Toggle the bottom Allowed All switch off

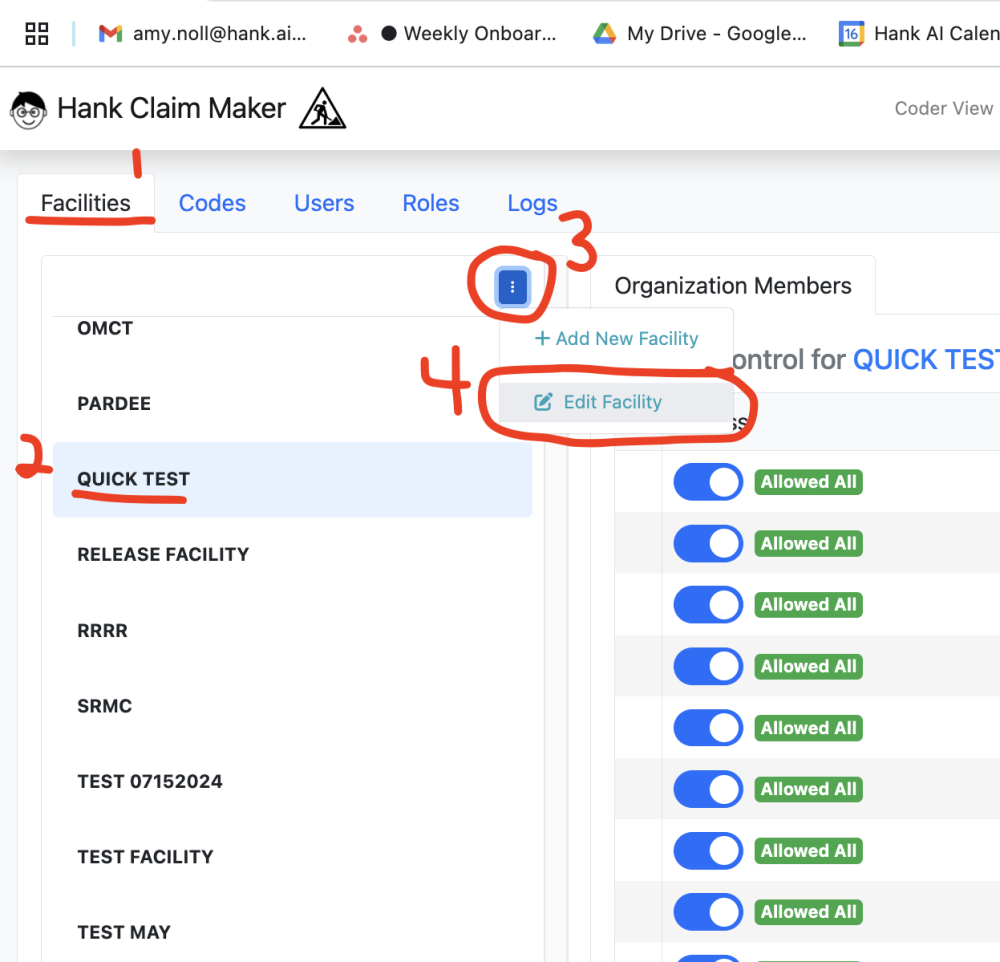coord(707,911)
